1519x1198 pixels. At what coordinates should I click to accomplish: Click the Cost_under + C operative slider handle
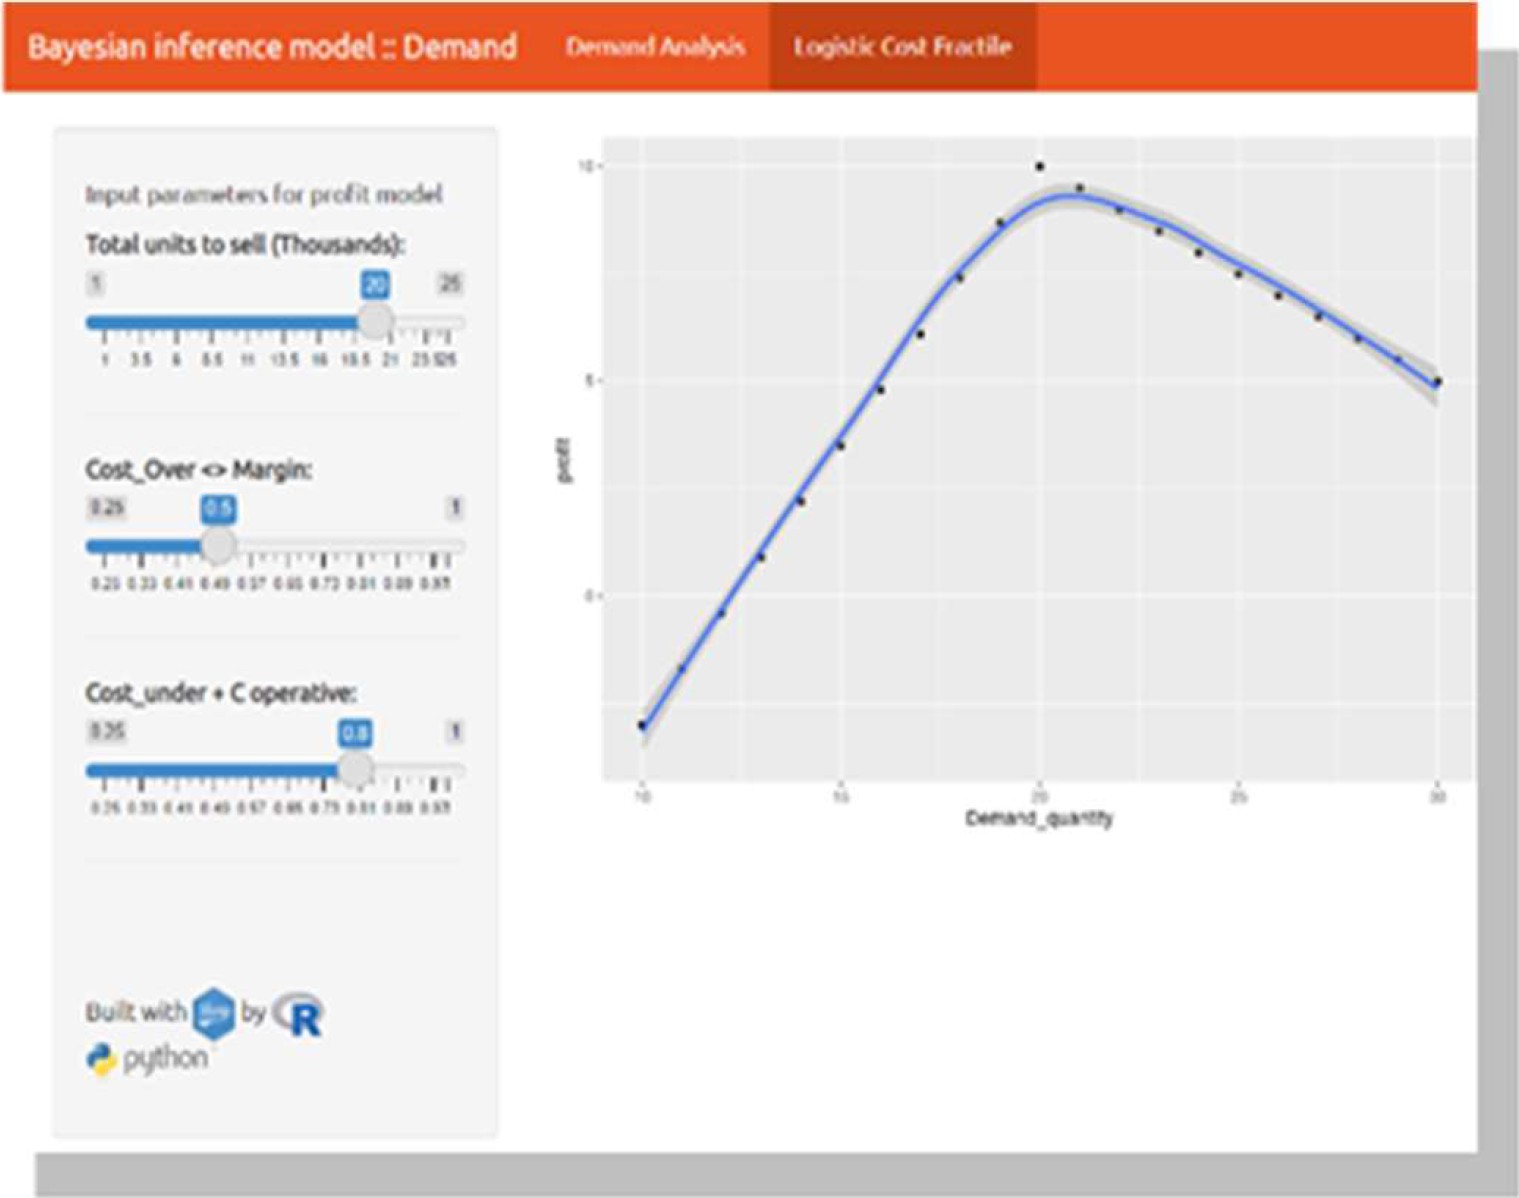coord(355,769)
